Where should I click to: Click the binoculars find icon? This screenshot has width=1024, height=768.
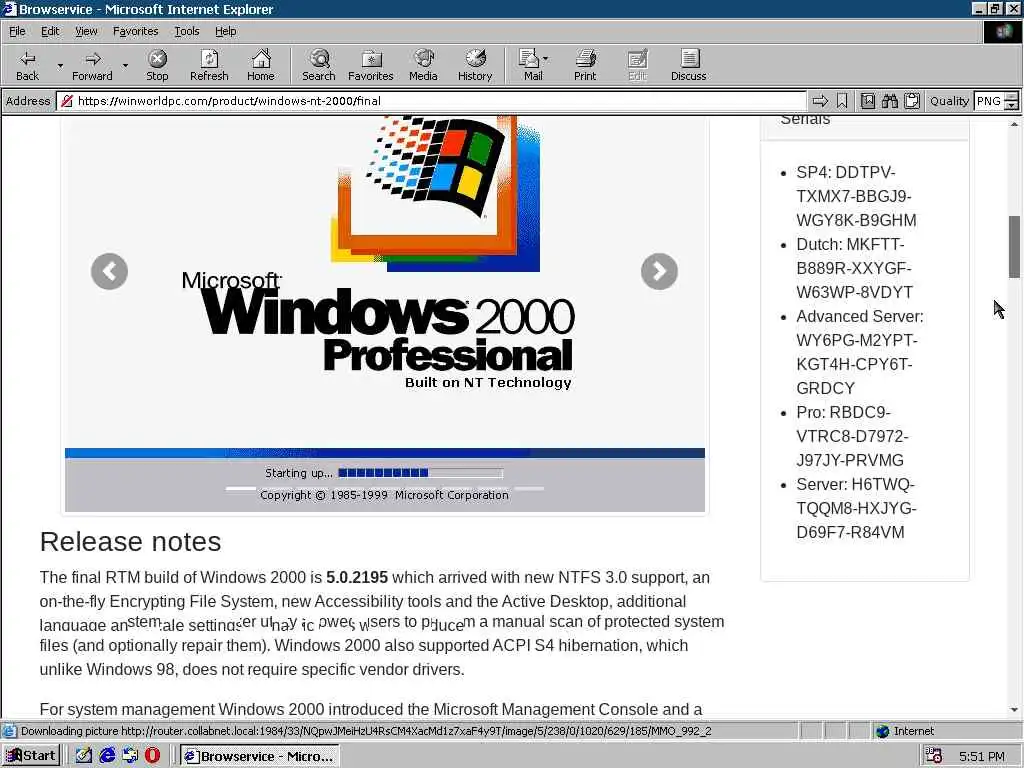coord(889,101)
